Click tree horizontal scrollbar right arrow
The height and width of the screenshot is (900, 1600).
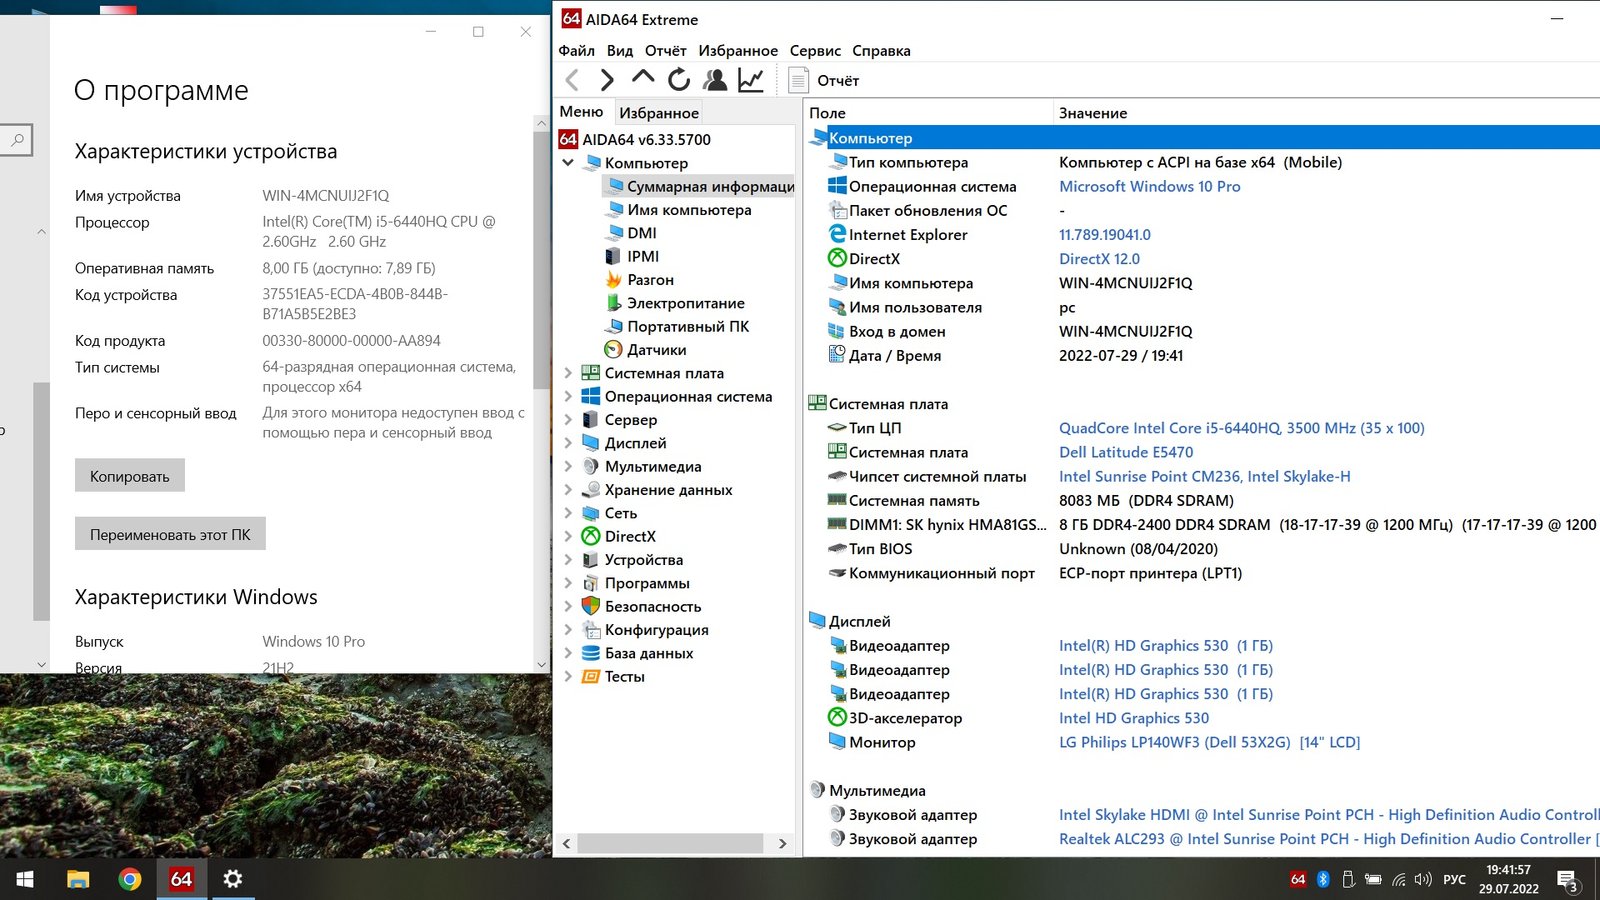pyautogui.click(x=782, y=844)
